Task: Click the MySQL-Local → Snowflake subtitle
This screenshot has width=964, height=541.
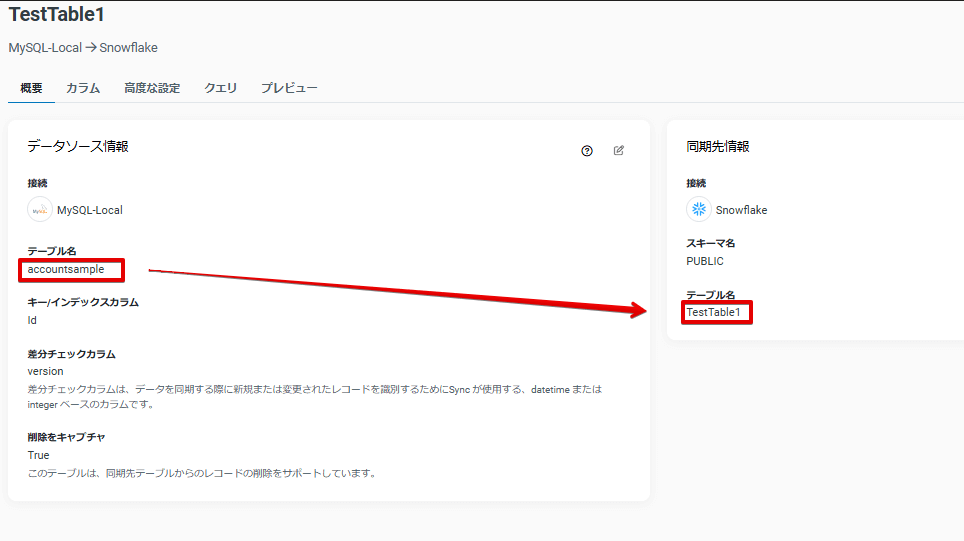Action: 83,48
